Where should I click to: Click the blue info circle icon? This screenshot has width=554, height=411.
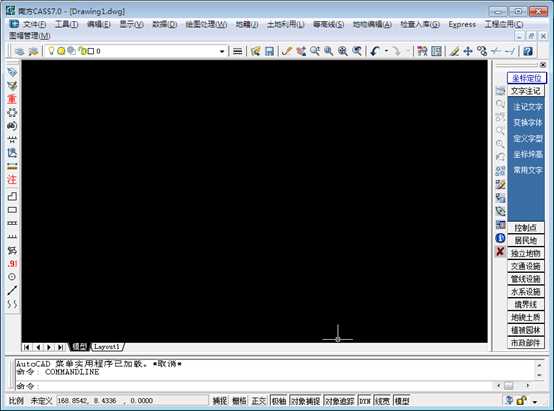click(x=500, y=238)
